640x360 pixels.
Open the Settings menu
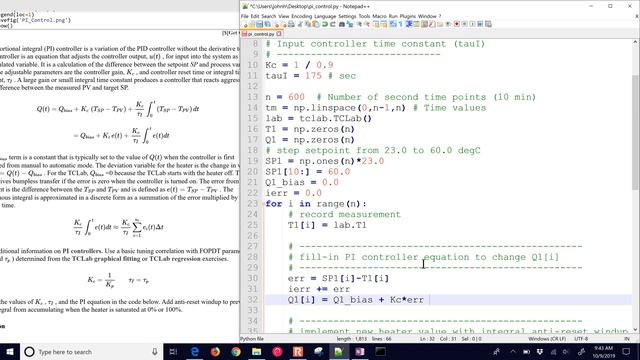click(x=347, y=16)
